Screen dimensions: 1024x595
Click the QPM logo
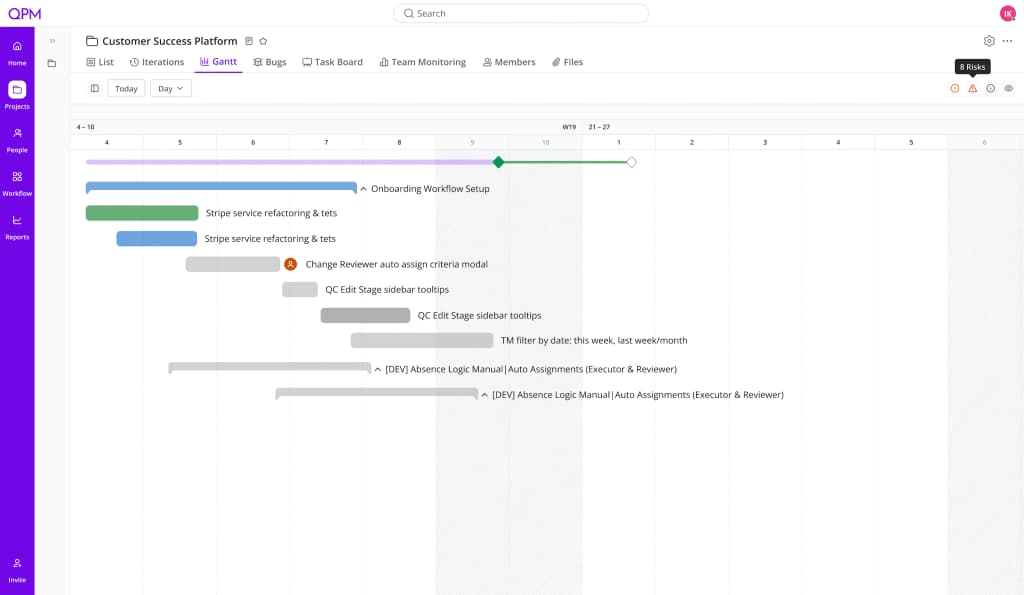pos(24,14)
